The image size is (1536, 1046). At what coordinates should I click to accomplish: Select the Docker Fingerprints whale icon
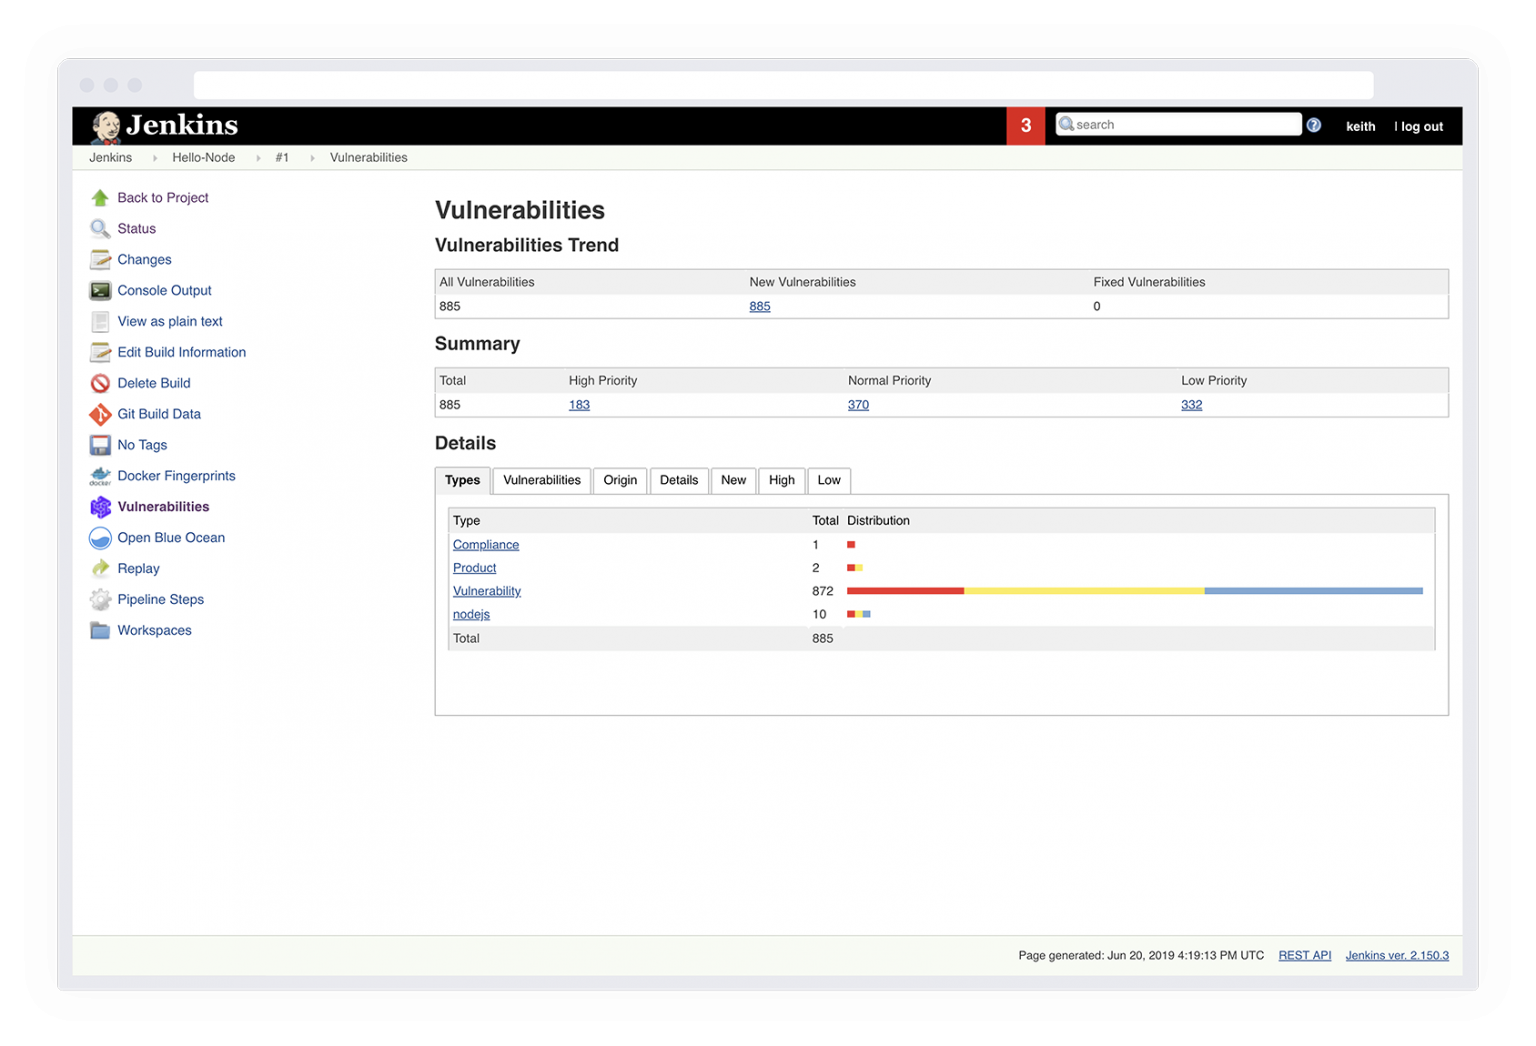click(100, 476)
